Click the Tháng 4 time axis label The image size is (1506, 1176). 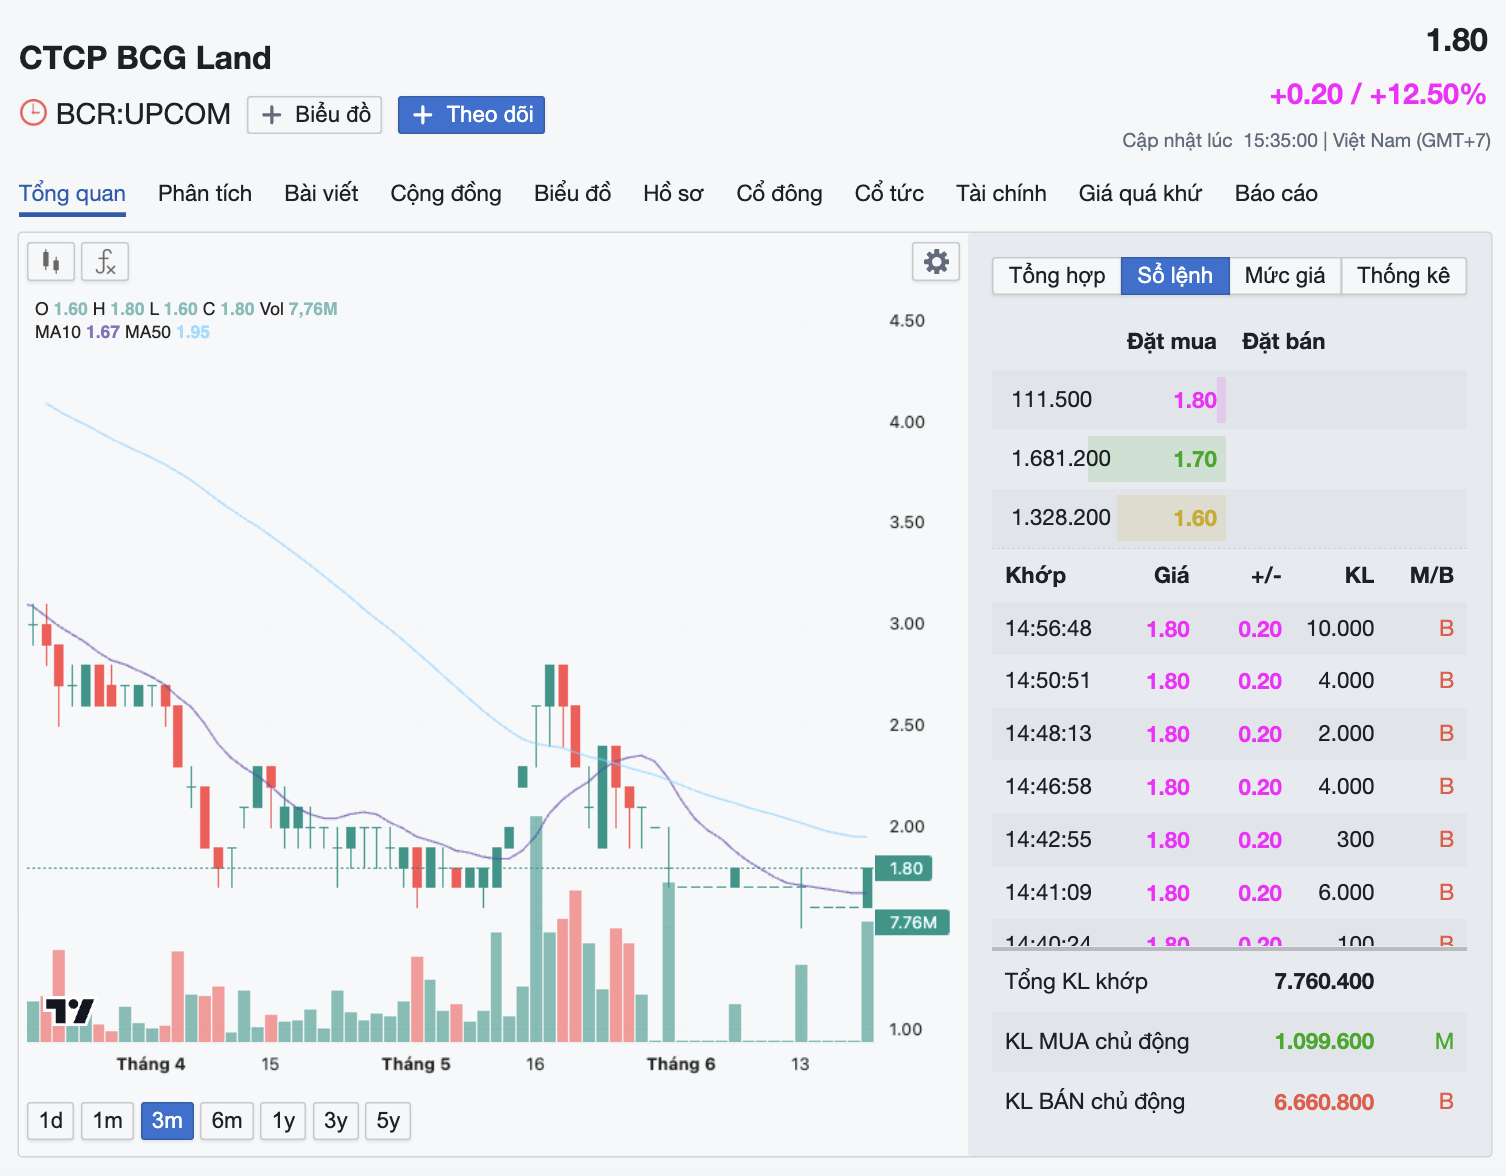click(151, 1064)
